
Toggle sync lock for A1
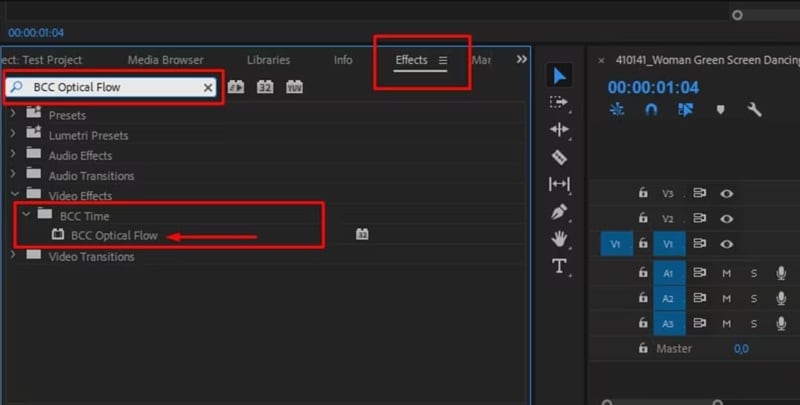699,273
